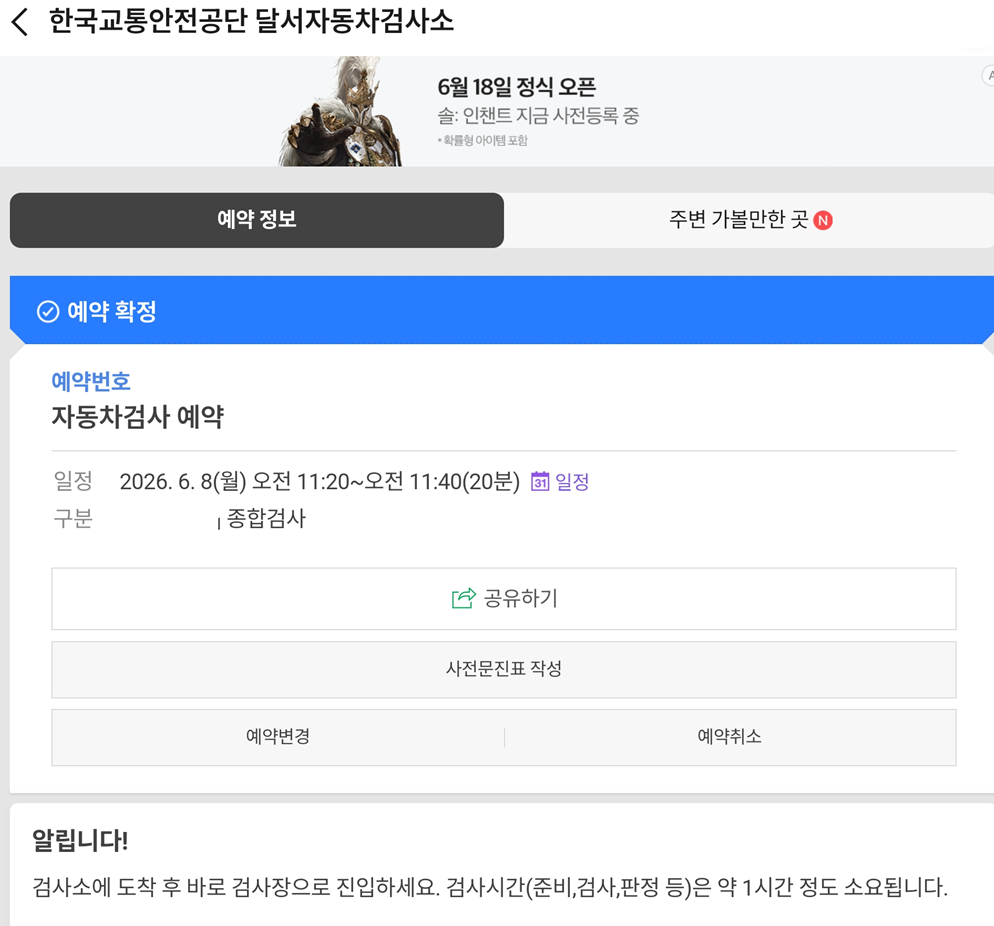Open the calendar icon next to 일정
The height and width of the screenshot is (926, 994).
(x=539, y=482)
